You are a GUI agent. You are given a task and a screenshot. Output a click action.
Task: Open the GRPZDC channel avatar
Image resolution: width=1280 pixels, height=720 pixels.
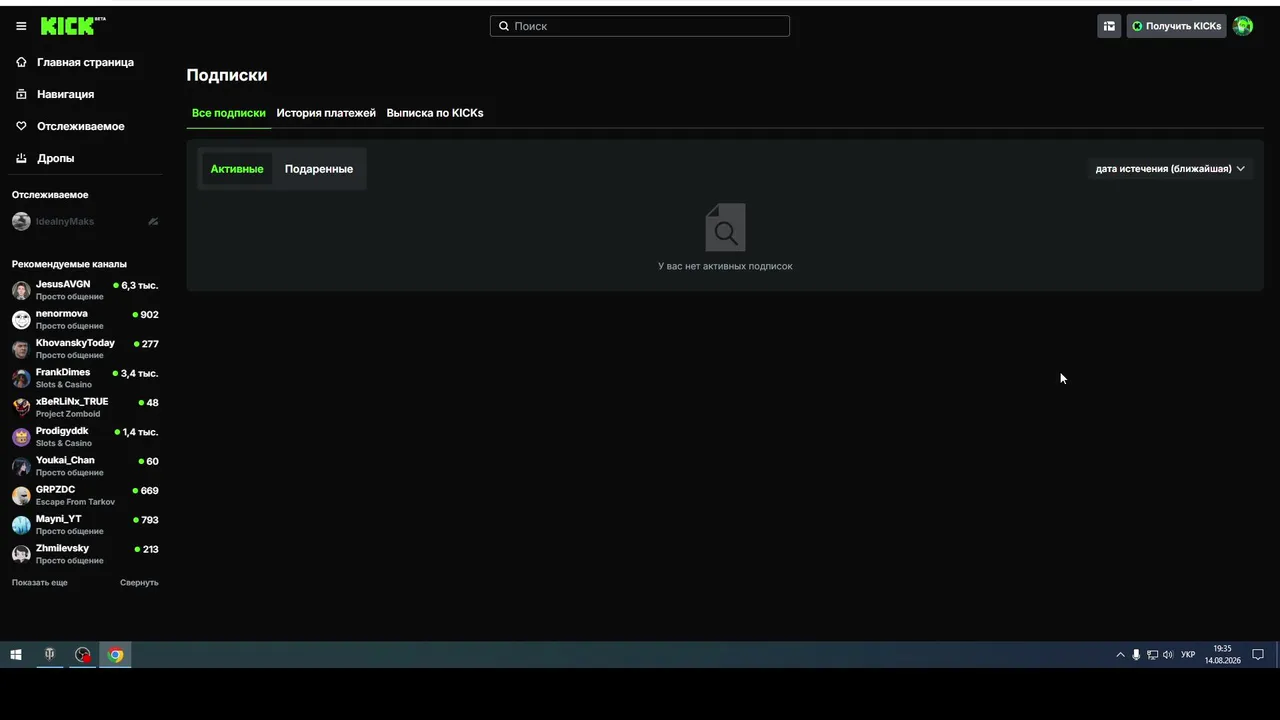tap(21, 495)
